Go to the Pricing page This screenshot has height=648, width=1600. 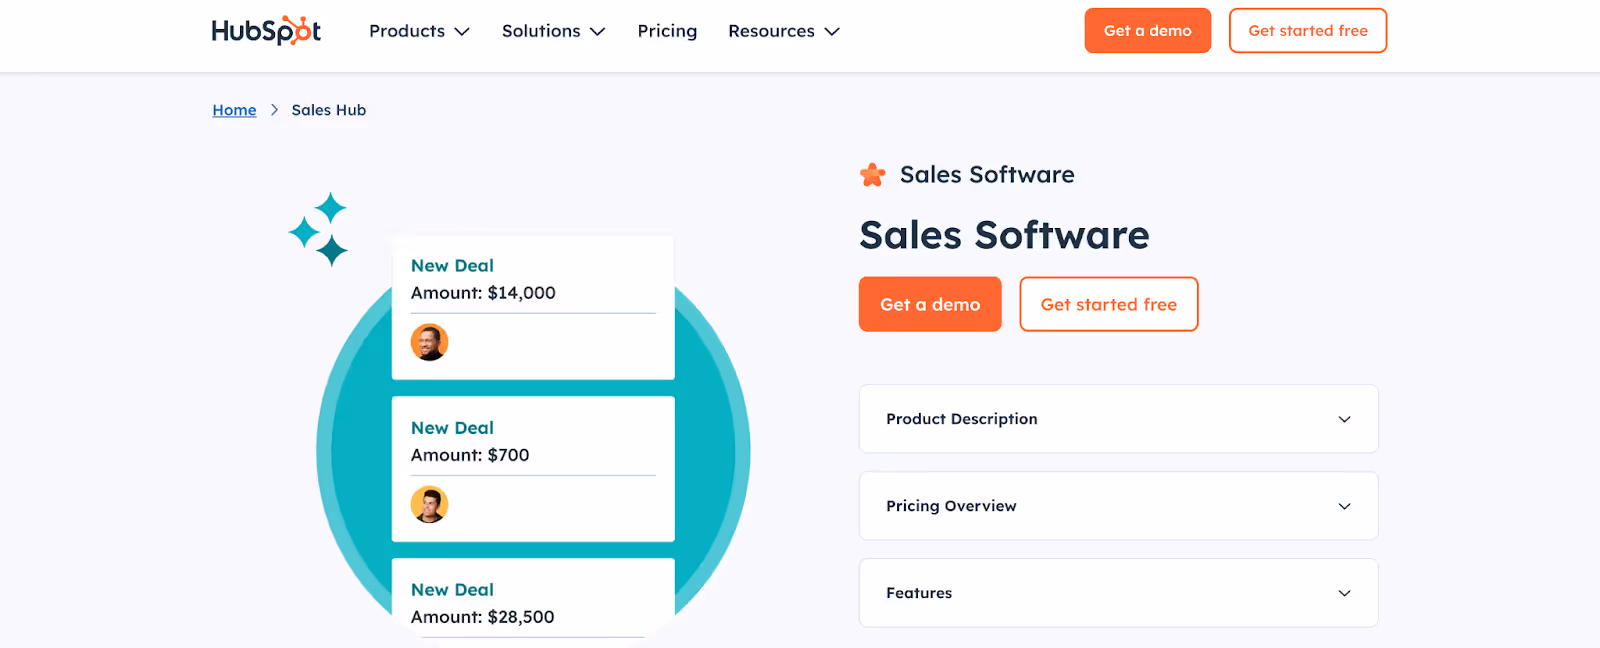click(x=667, y=31)
